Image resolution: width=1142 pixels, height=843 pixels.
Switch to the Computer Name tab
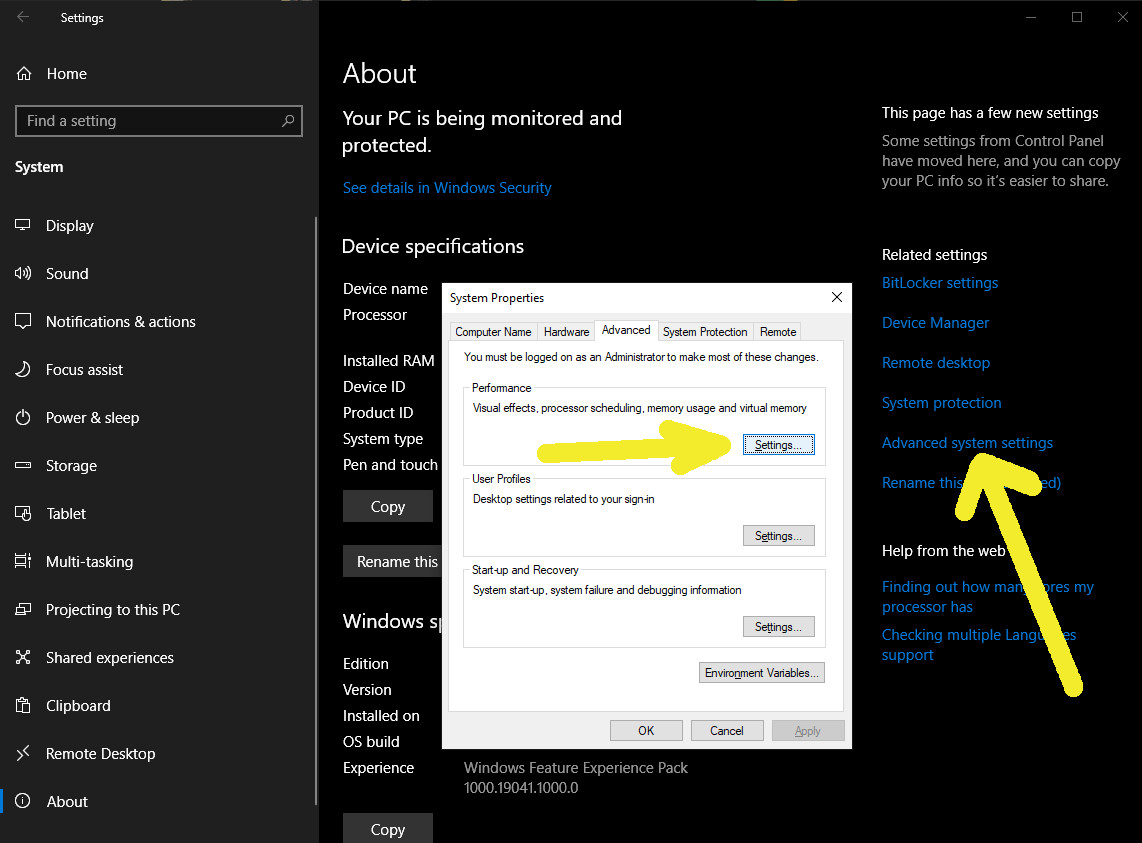(493, 332)
